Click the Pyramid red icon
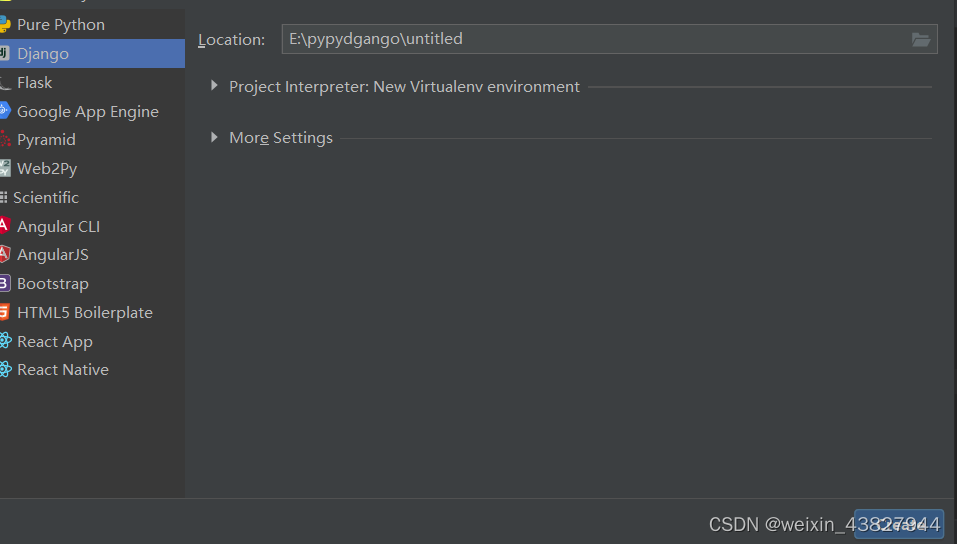This screenshot has width=957, height=544. (5, 139)
